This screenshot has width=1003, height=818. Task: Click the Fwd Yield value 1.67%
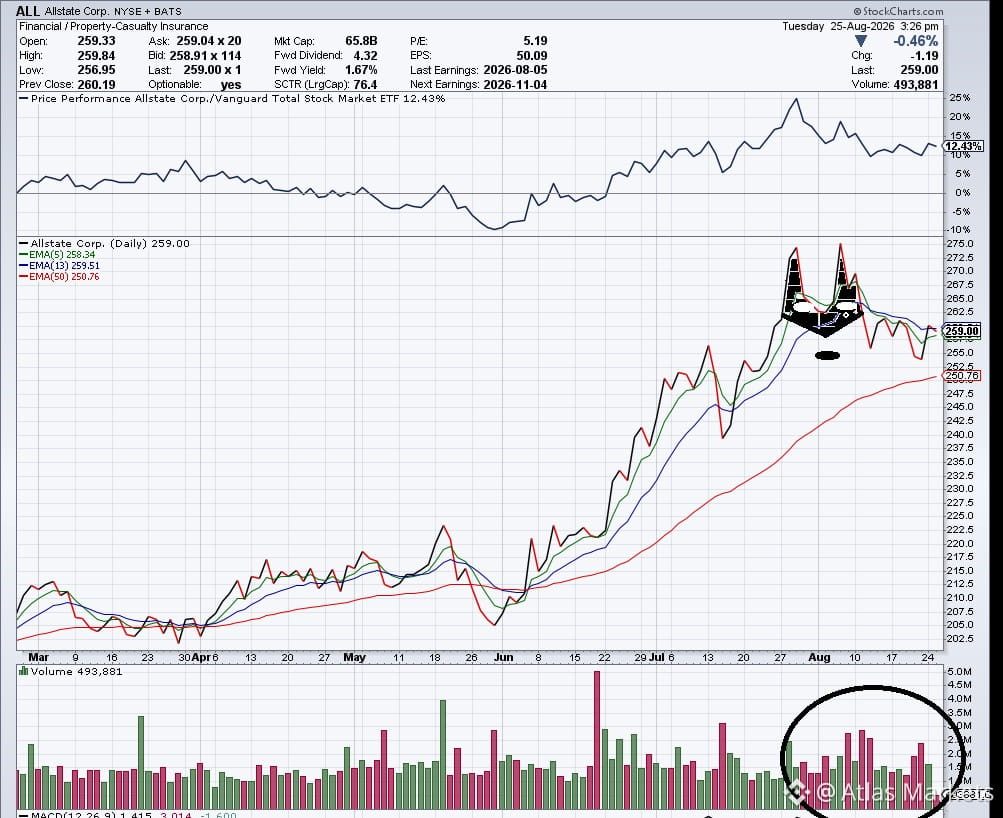coord(360,70)
